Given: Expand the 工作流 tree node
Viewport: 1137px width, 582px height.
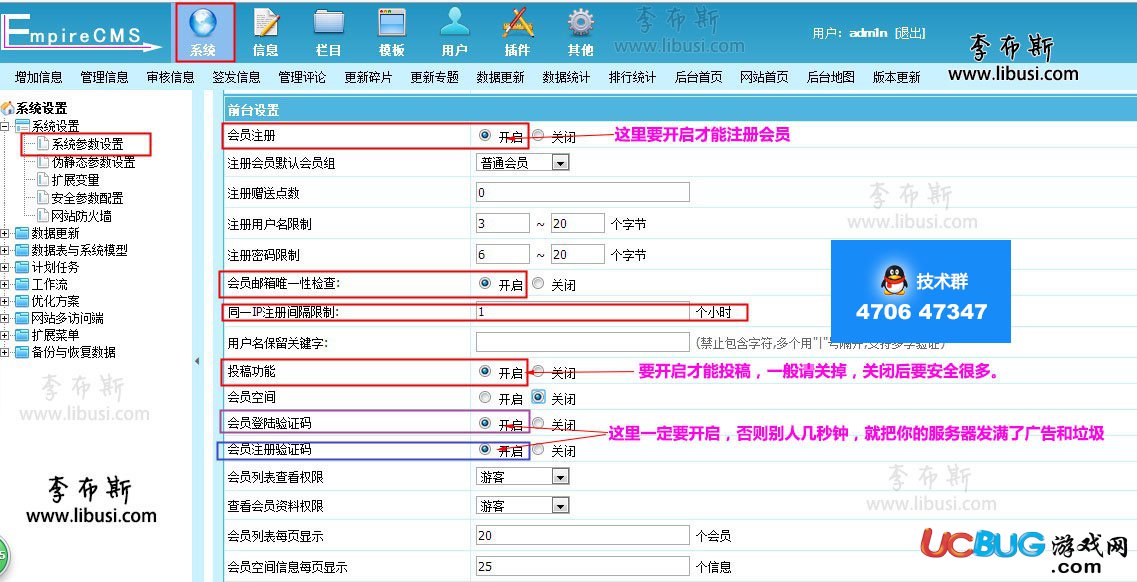Looking at the screenshot, I should point(5,285).
